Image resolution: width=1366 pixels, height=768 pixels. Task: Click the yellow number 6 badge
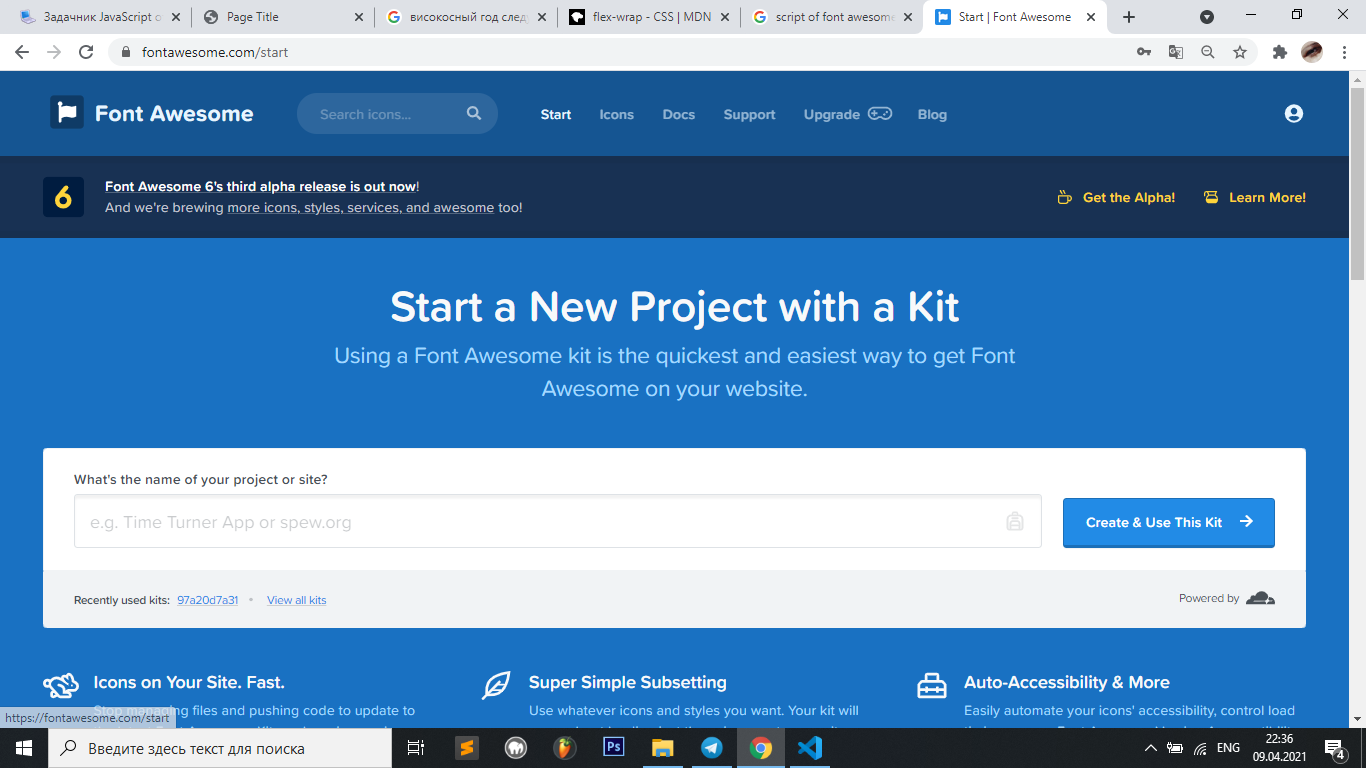tap(63, 197)
